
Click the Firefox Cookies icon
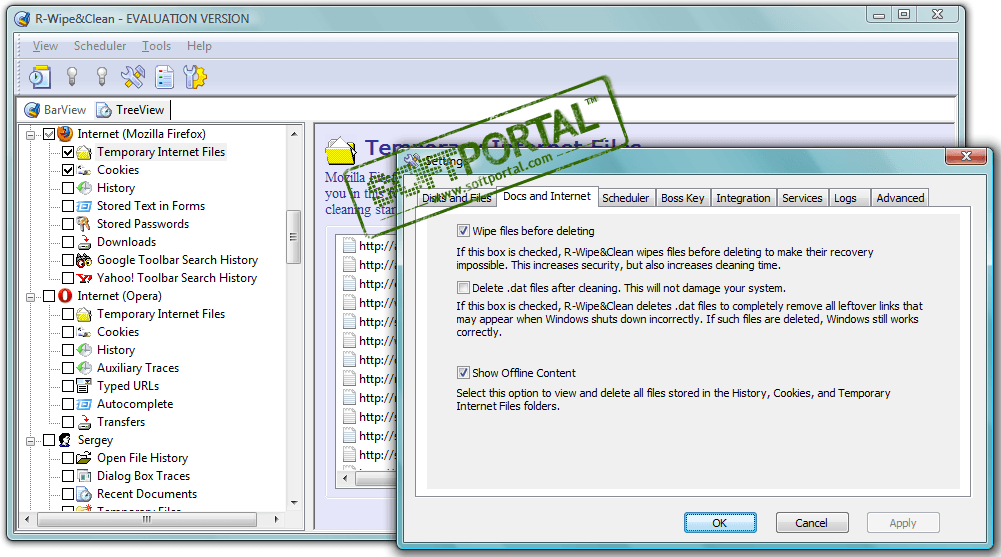84,170
